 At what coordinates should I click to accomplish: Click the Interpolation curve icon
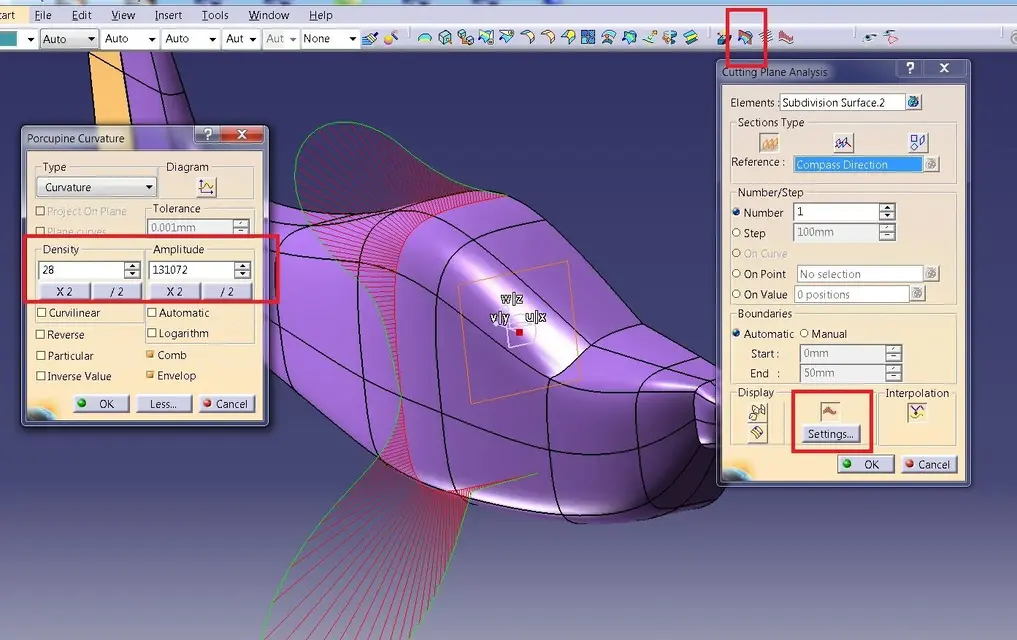coord(916,412)
